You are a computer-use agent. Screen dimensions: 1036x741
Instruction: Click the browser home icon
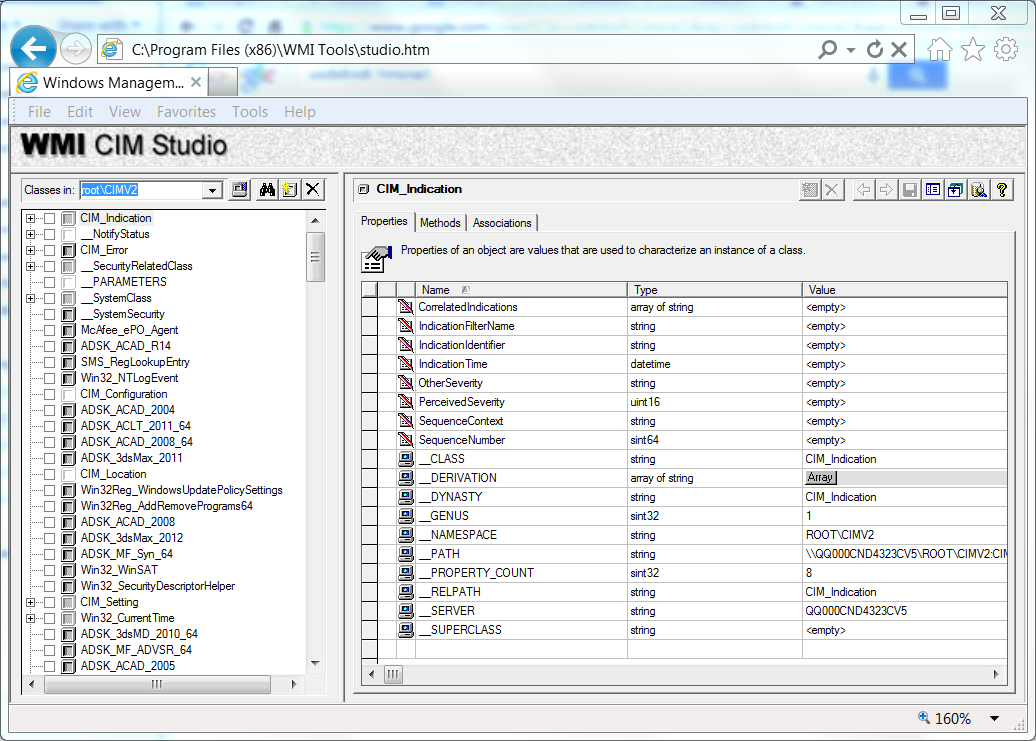(940, 50)
